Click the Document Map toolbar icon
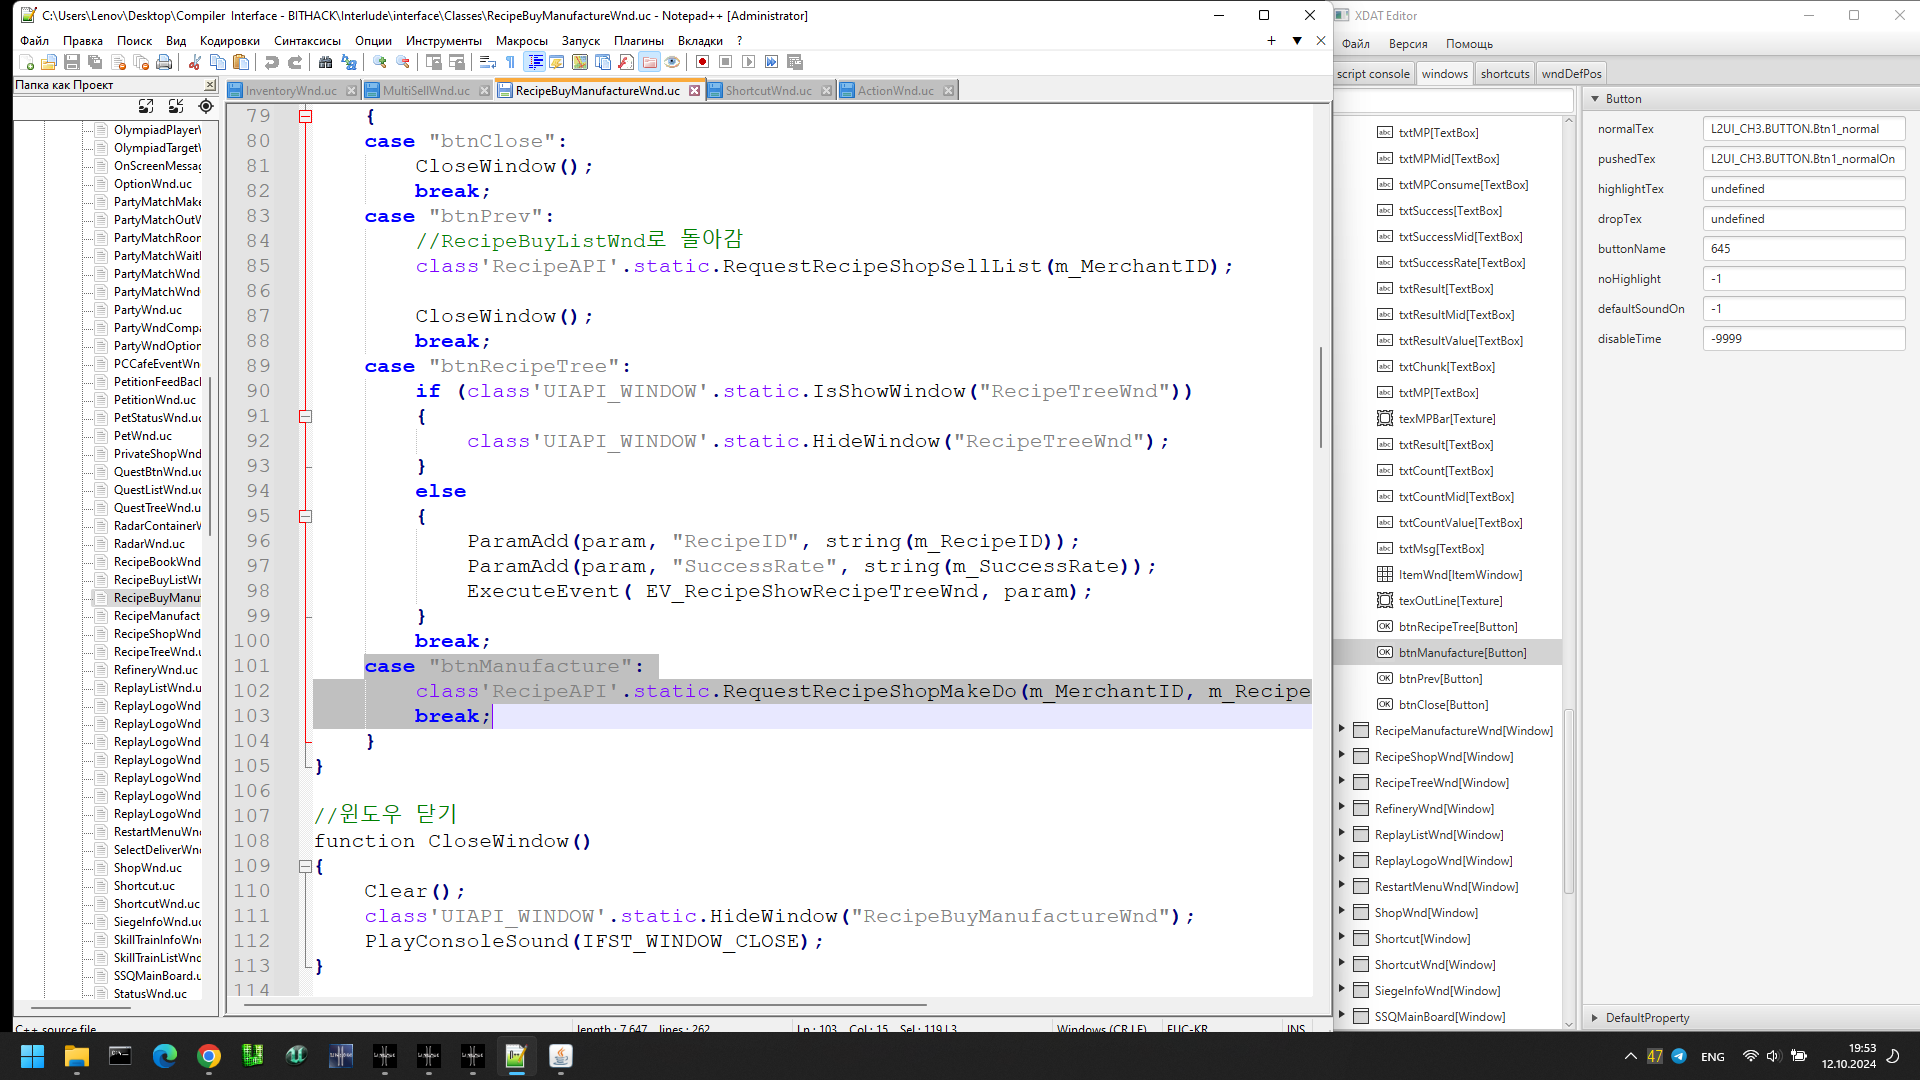The width and height of the screenshot is (1920, 1080). (x=580, y=62)
